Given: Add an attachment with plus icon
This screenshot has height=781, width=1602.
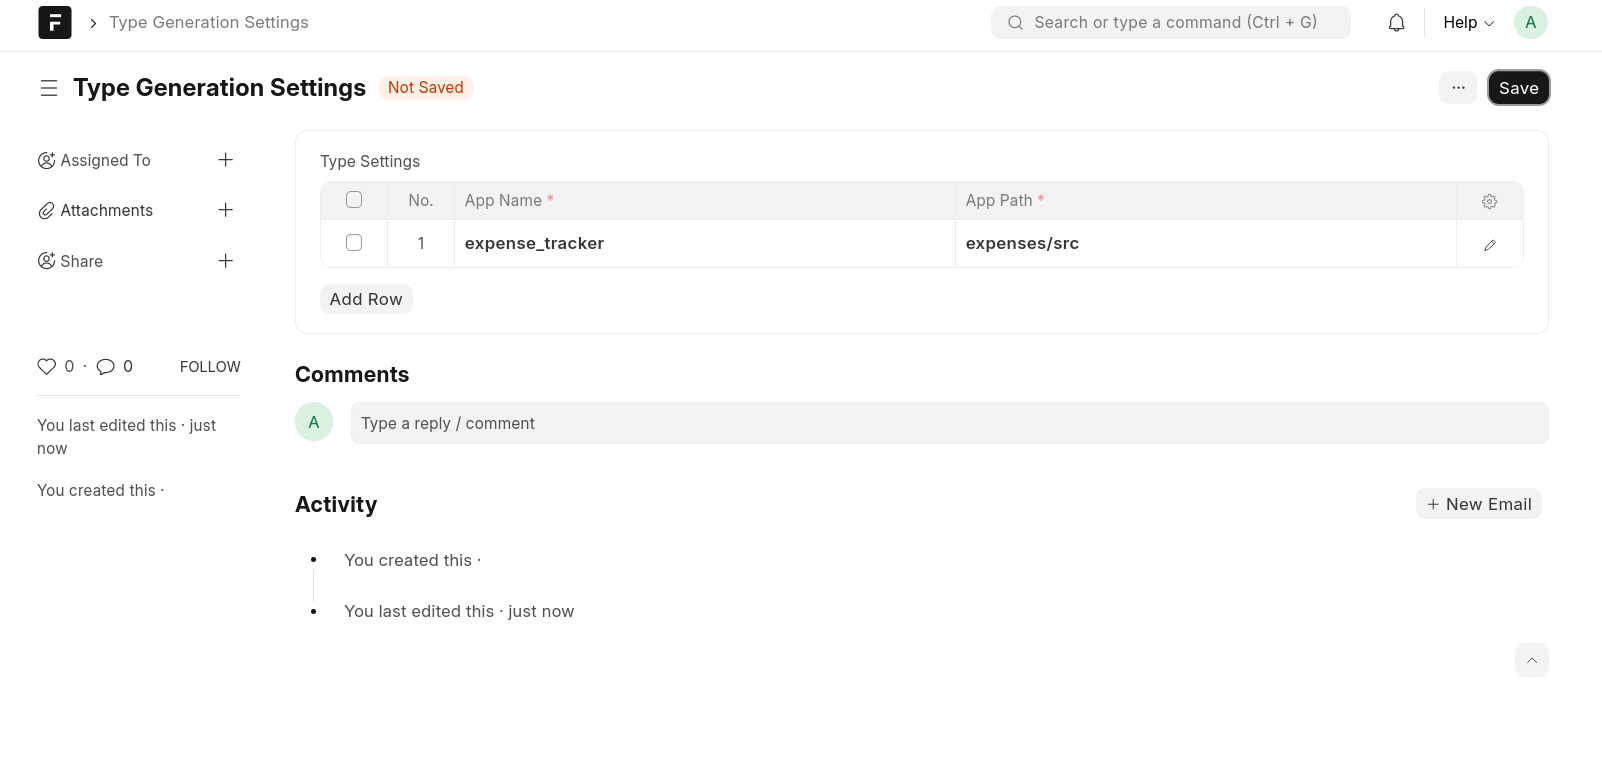Looking at the screenshot, I should pos(226,210).
